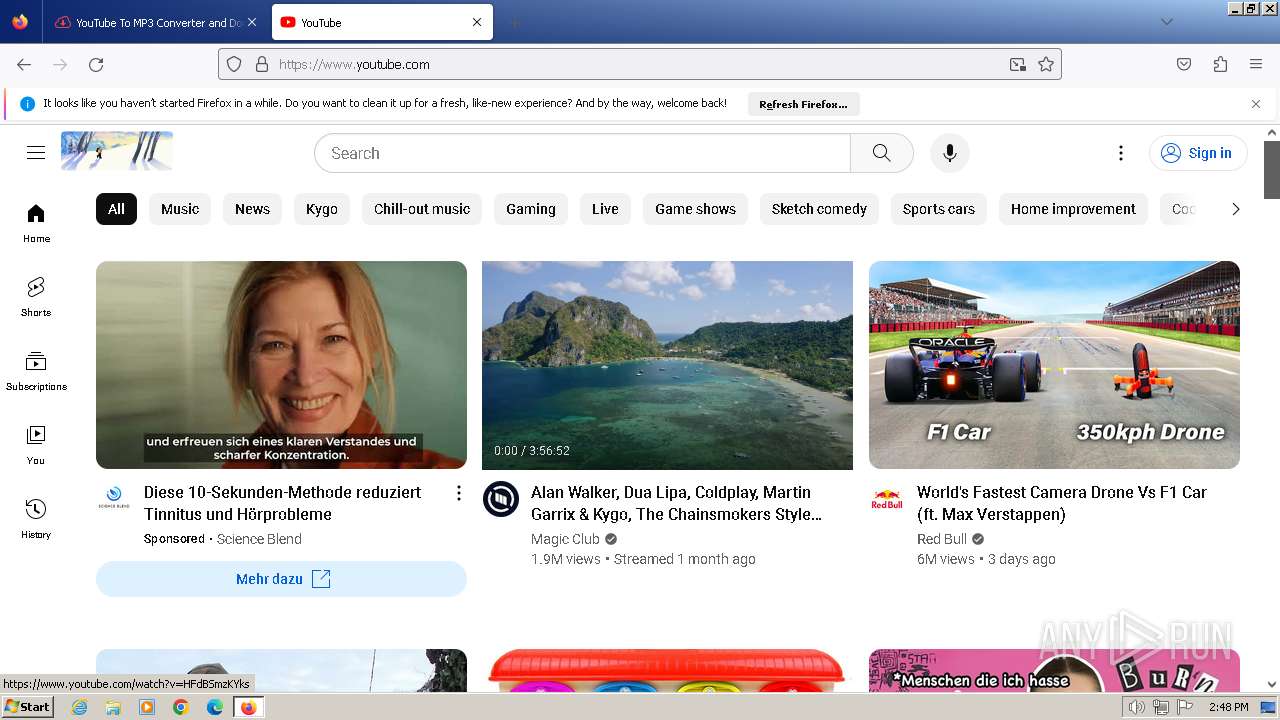Open the You section in sidebar
The width and height of the screenshot is (1280, 720).
(x=36, y=445)
